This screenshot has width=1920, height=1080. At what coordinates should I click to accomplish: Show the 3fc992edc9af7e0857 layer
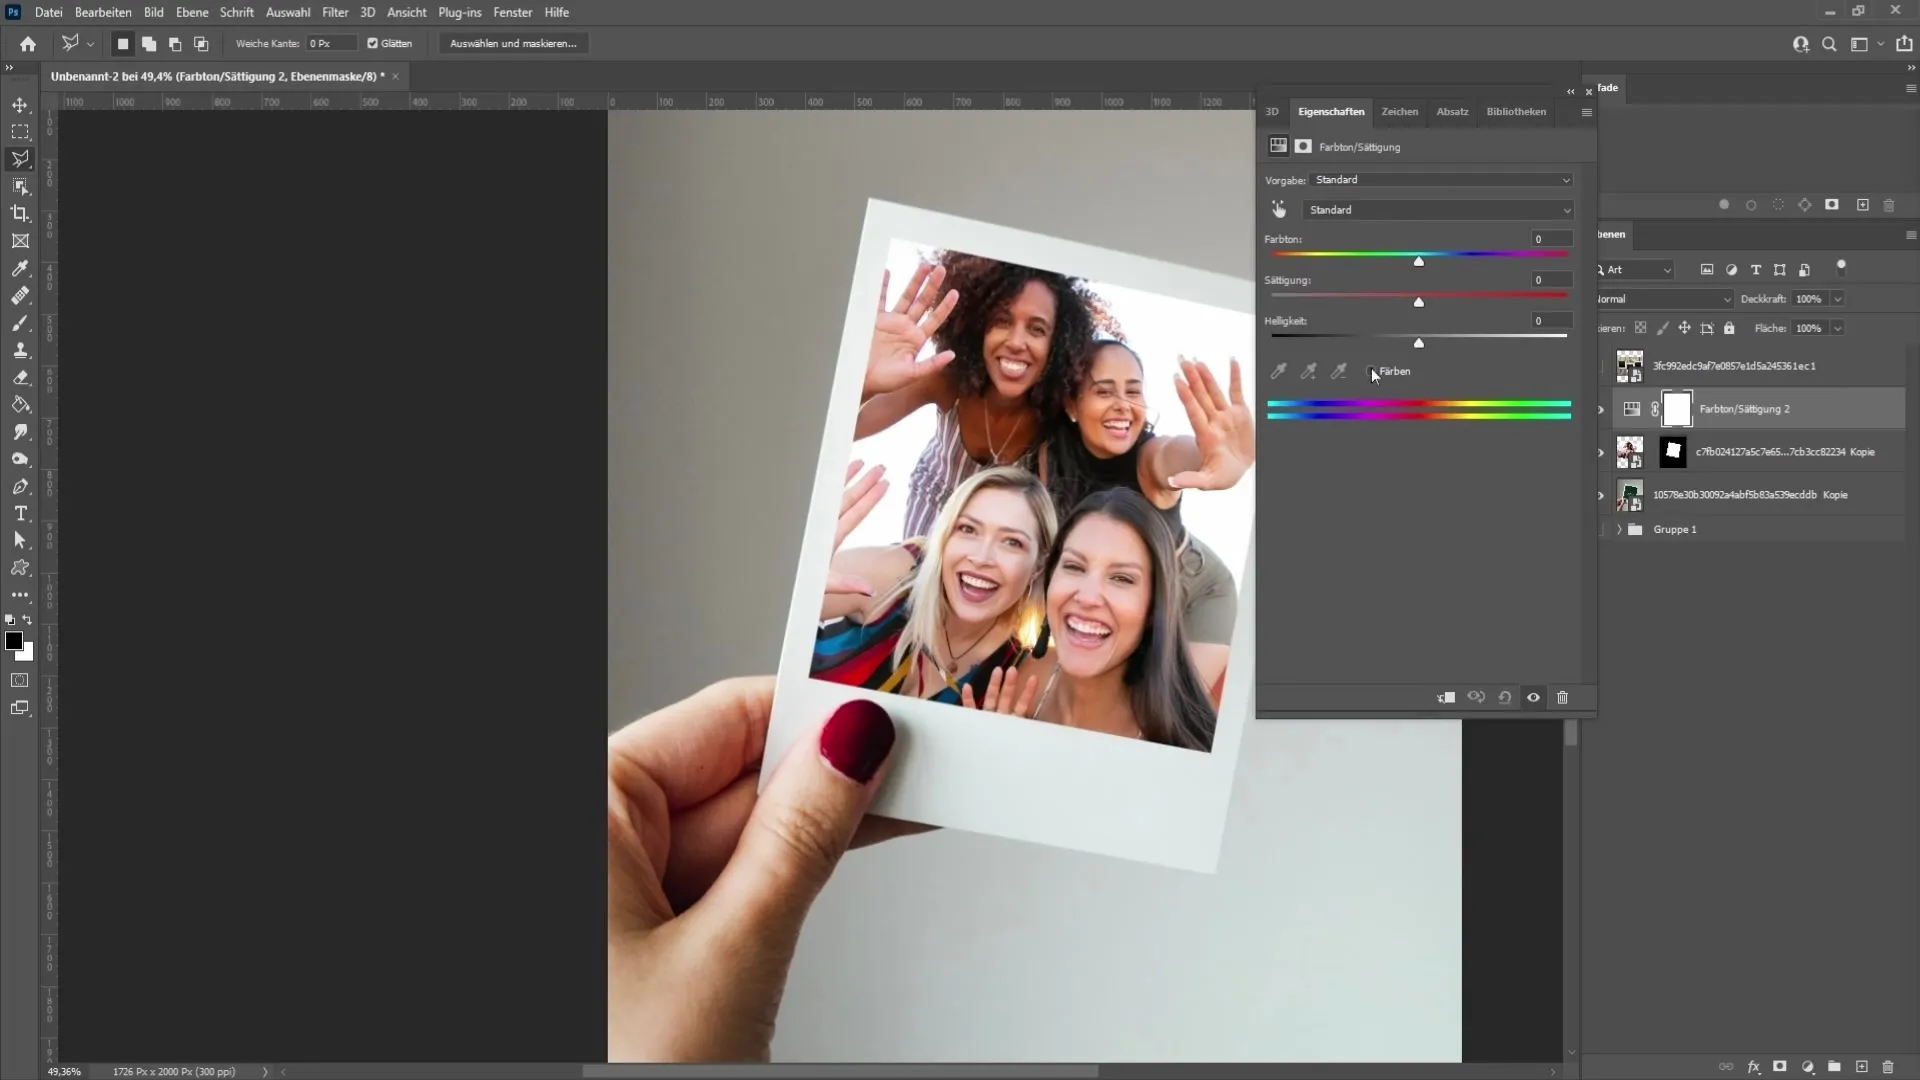click(x=1601, y=366)
